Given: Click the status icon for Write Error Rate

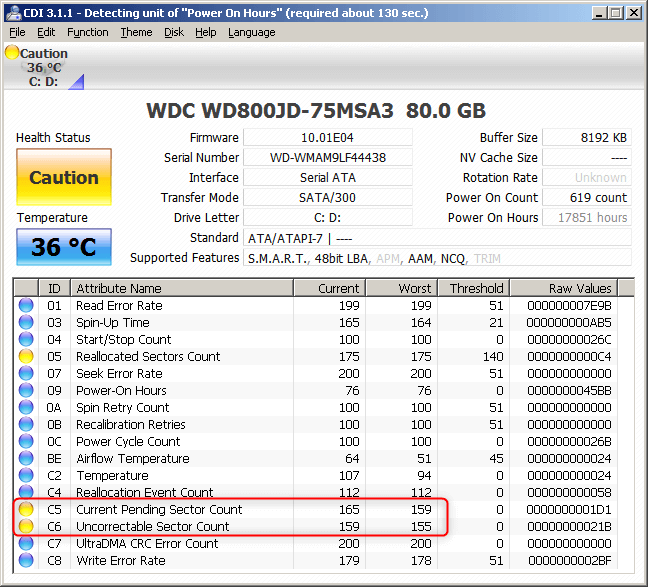Looking at the screenshot, I should (x=26, y=560).
